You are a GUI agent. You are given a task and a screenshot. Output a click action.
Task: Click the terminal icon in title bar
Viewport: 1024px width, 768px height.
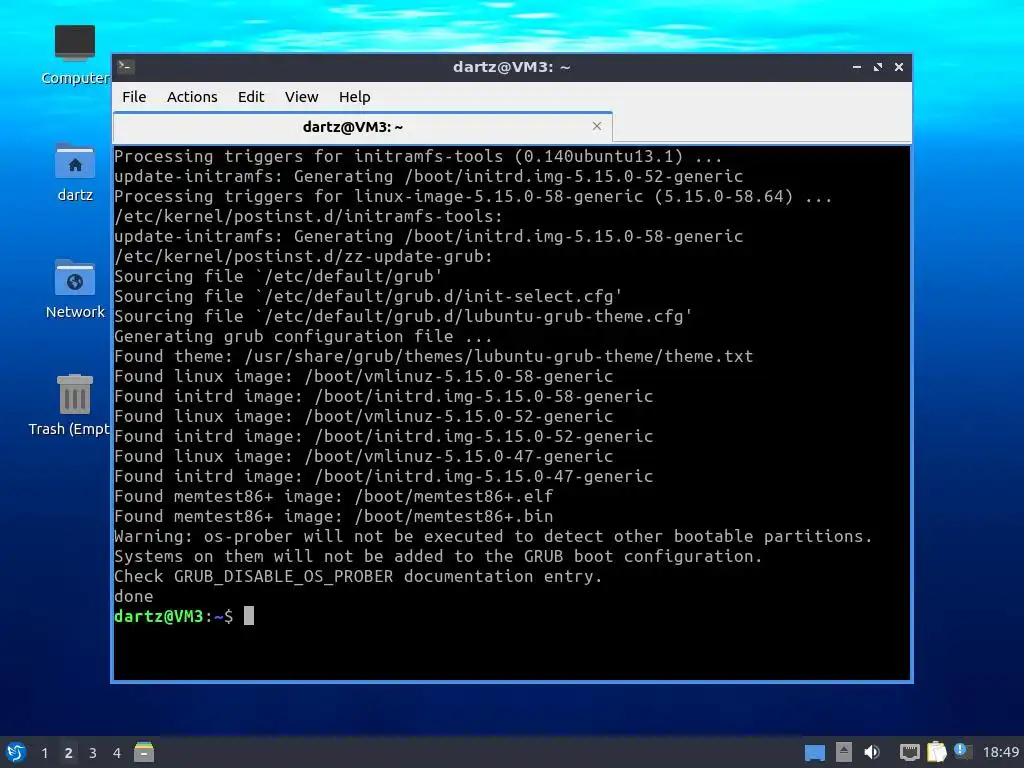pyautogui.click(x=126, y=66)
